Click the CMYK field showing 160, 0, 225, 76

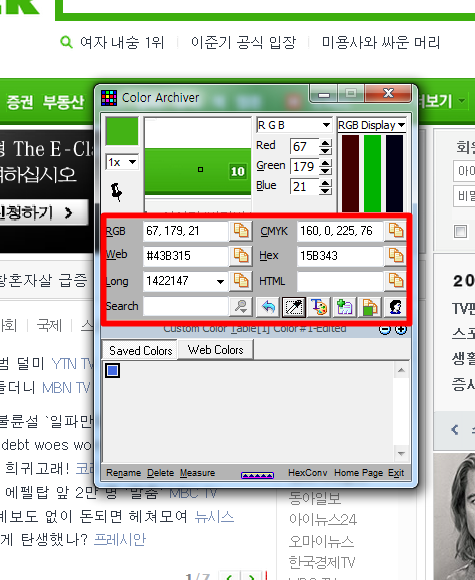click(x=340, y=231)
